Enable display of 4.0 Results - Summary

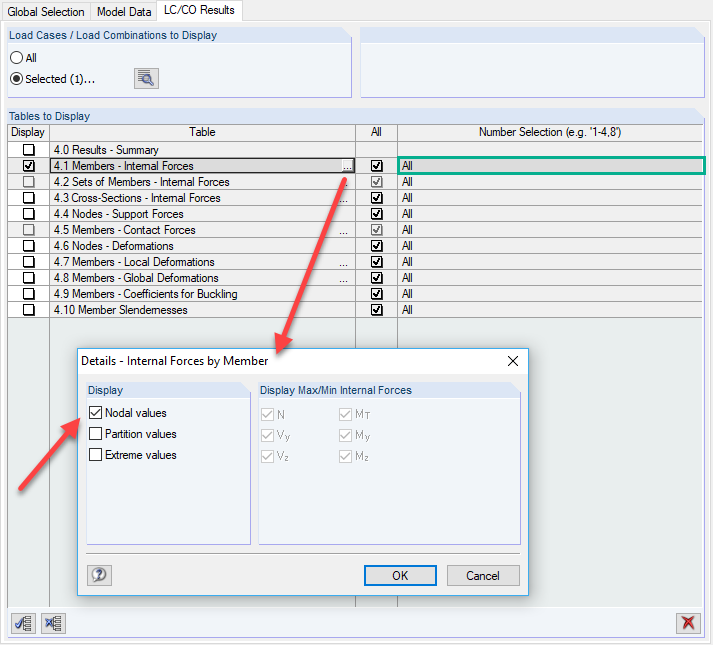(x=29, y=150)
